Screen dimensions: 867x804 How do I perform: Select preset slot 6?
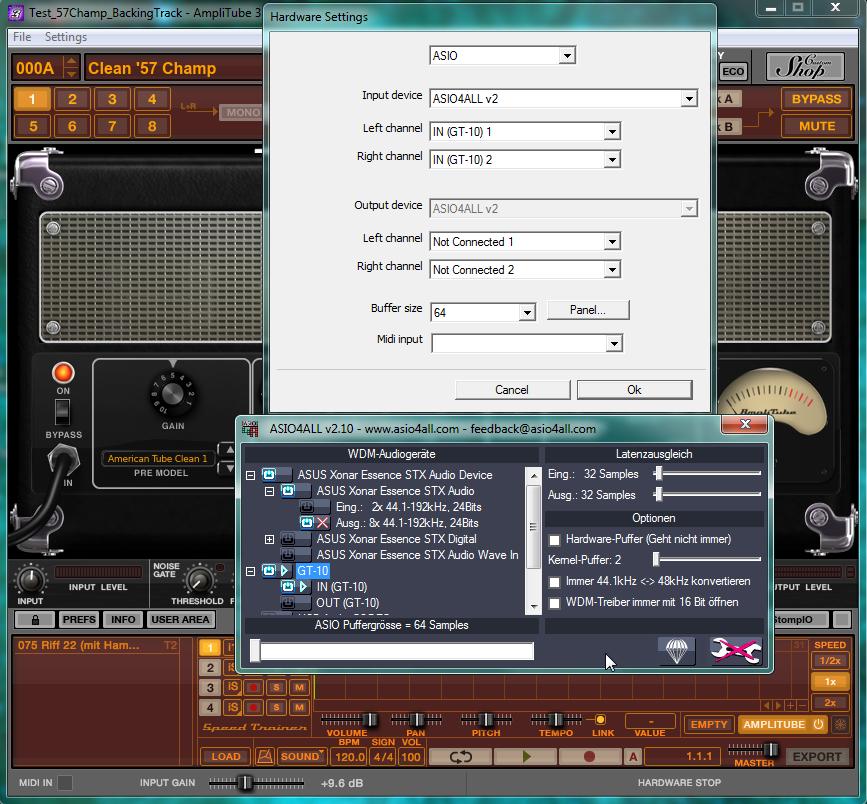pos(72,126)
